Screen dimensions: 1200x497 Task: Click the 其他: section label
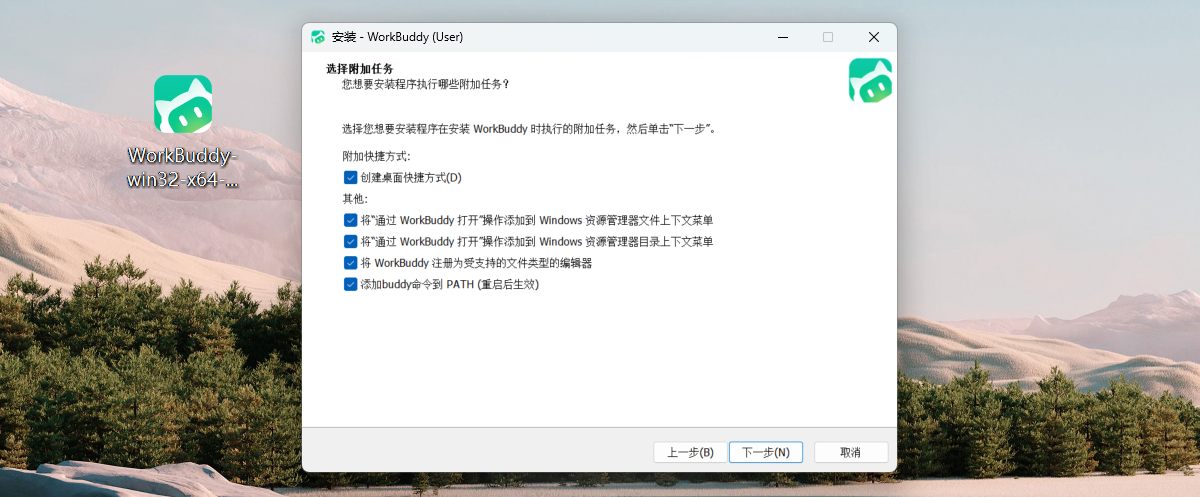pyautogui.click(x=355, y=199)
